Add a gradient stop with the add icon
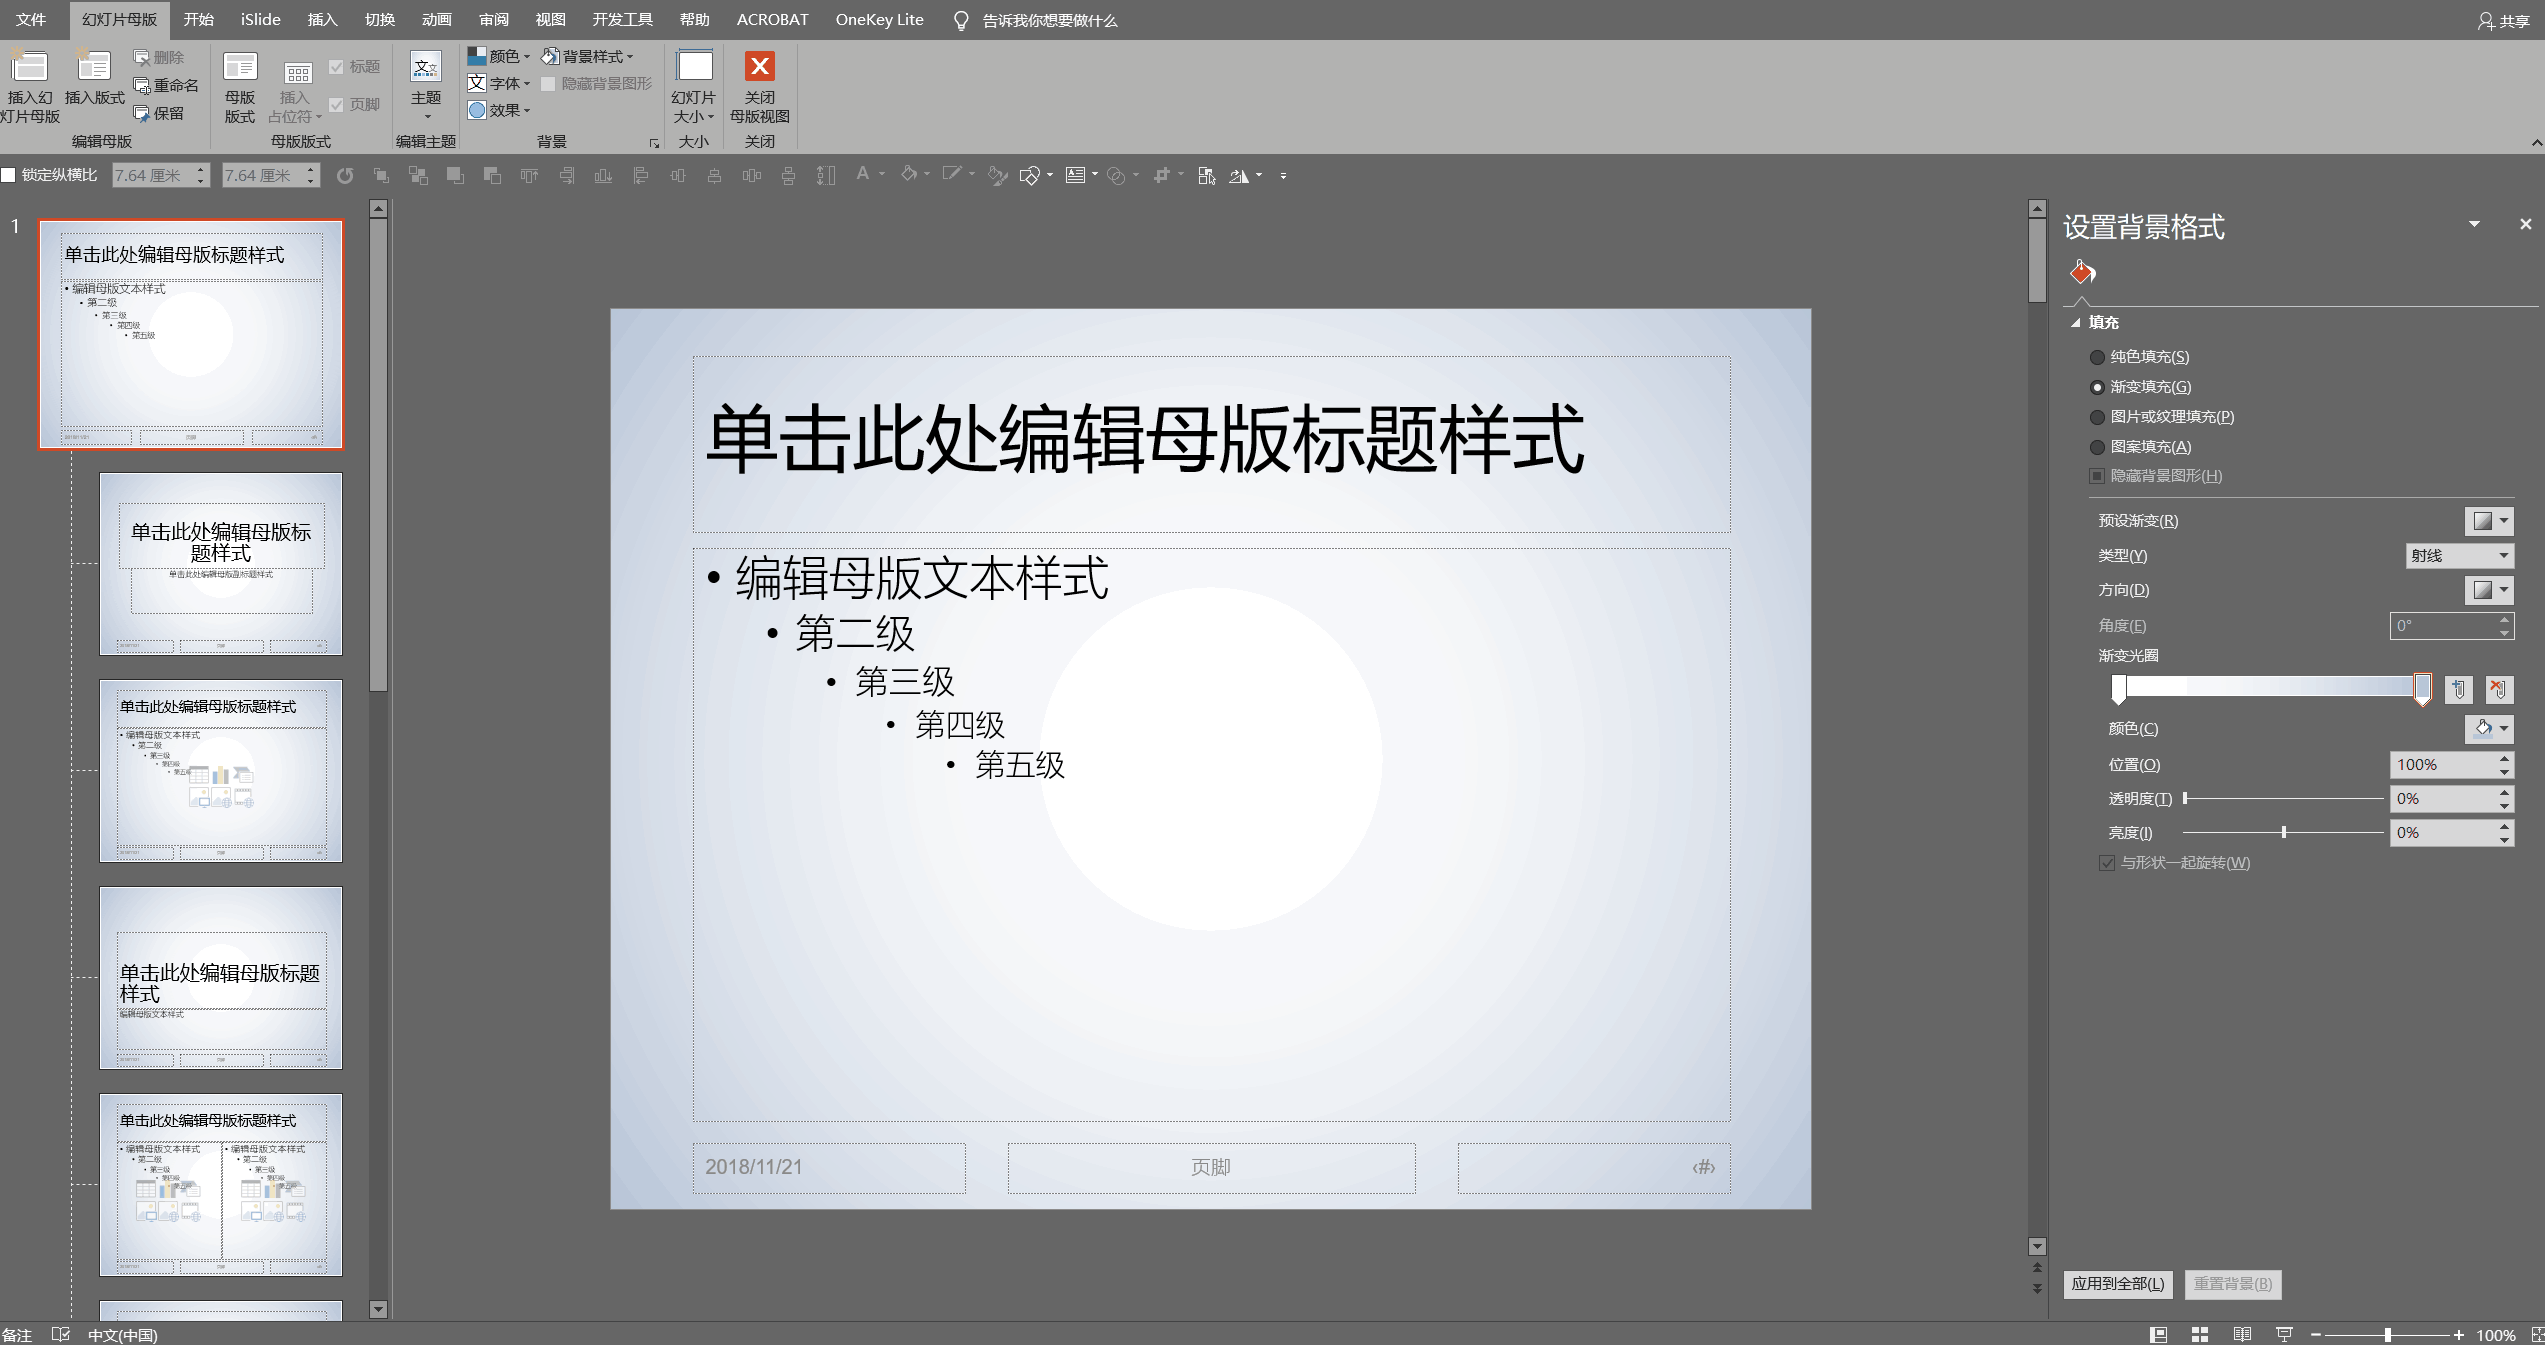This screenshot has height=1345, width=2545. click(x=2459, y=689)
